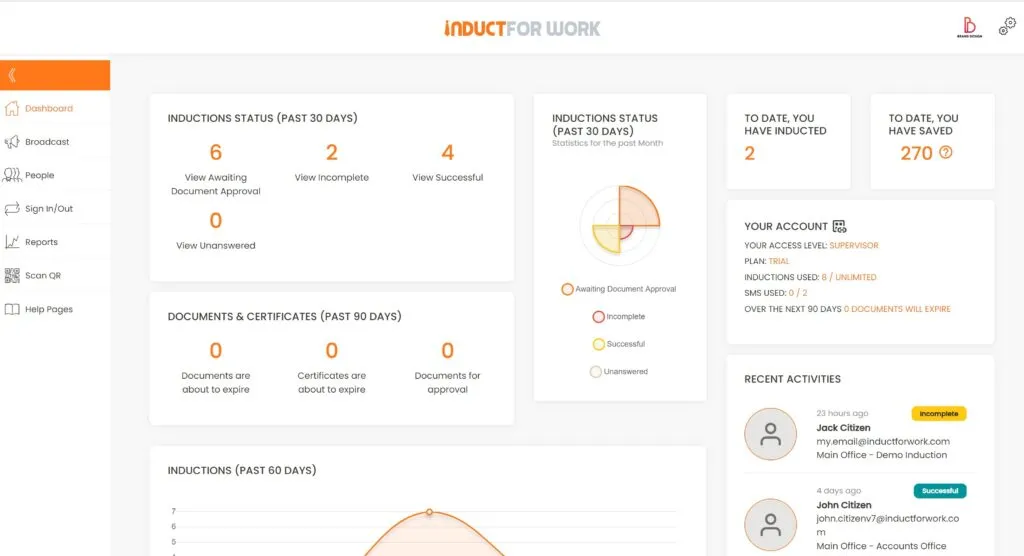Click the orange segment of the radial chart

point(637,207)
